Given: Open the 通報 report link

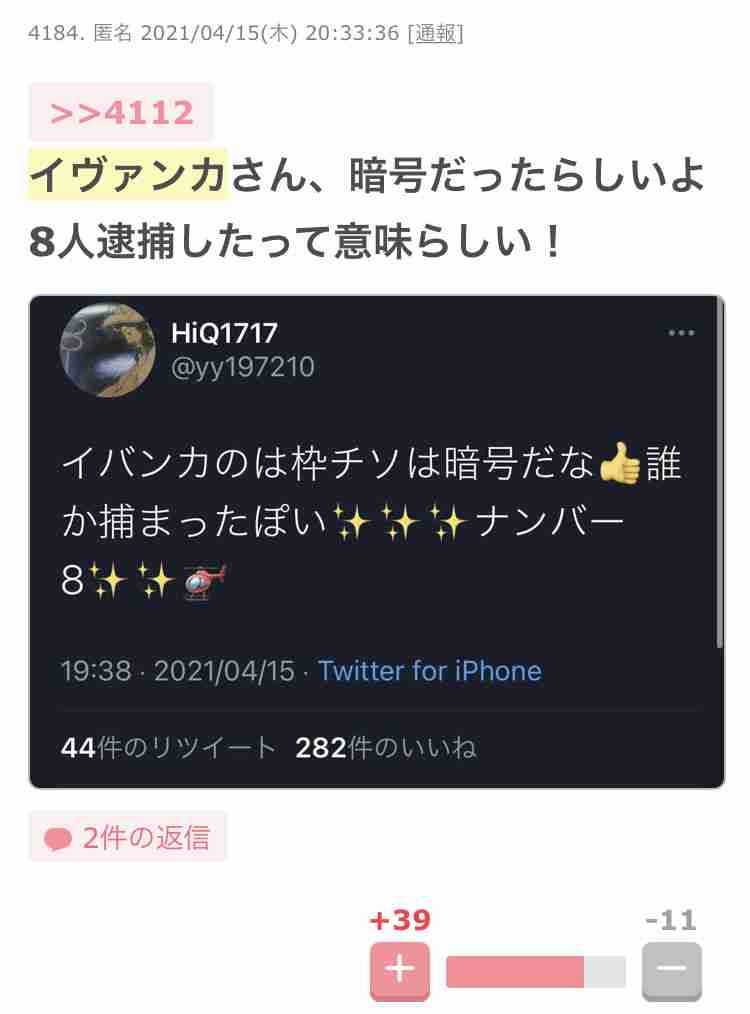Looking at the screenshot, I should click(436, 32).
